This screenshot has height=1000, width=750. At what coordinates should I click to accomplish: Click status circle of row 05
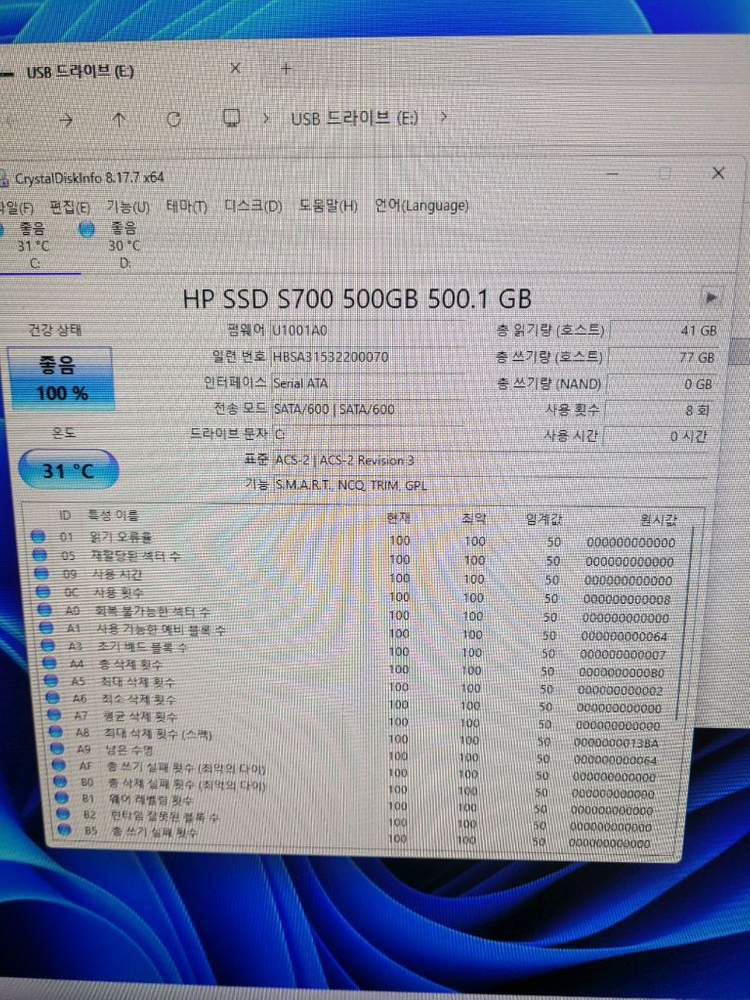[40, 555]
